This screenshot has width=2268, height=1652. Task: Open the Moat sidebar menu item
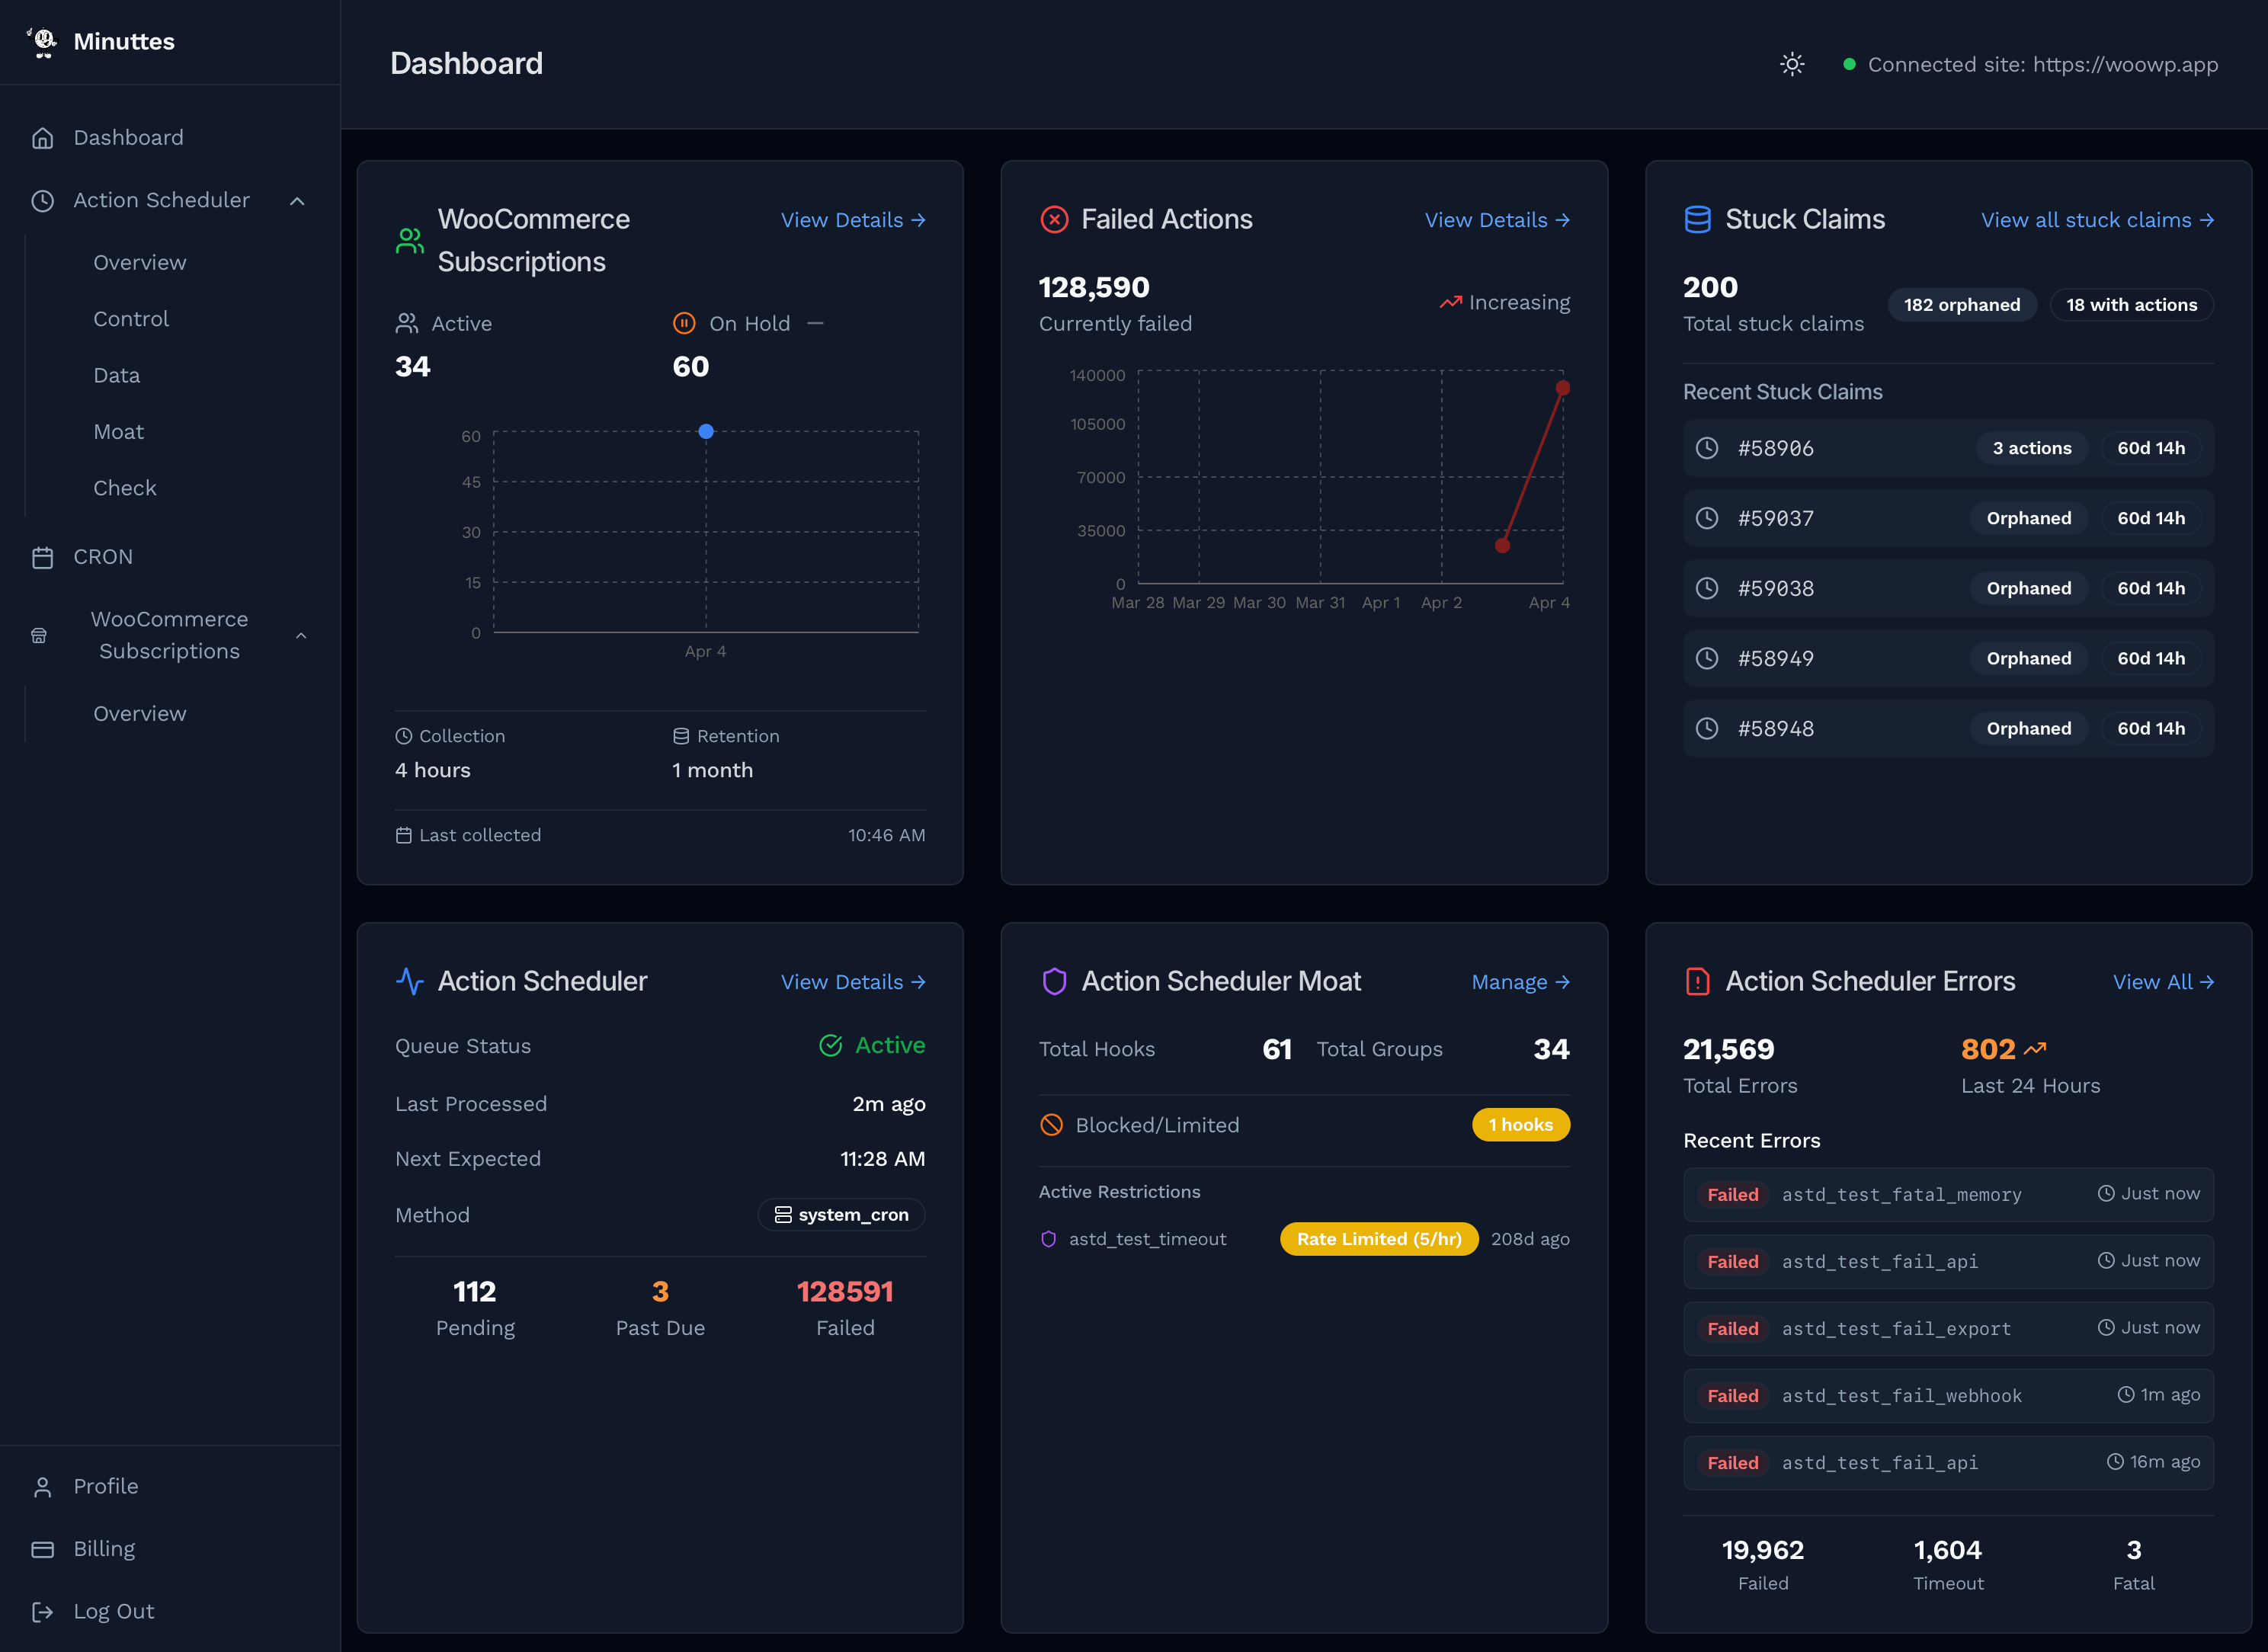118,431
